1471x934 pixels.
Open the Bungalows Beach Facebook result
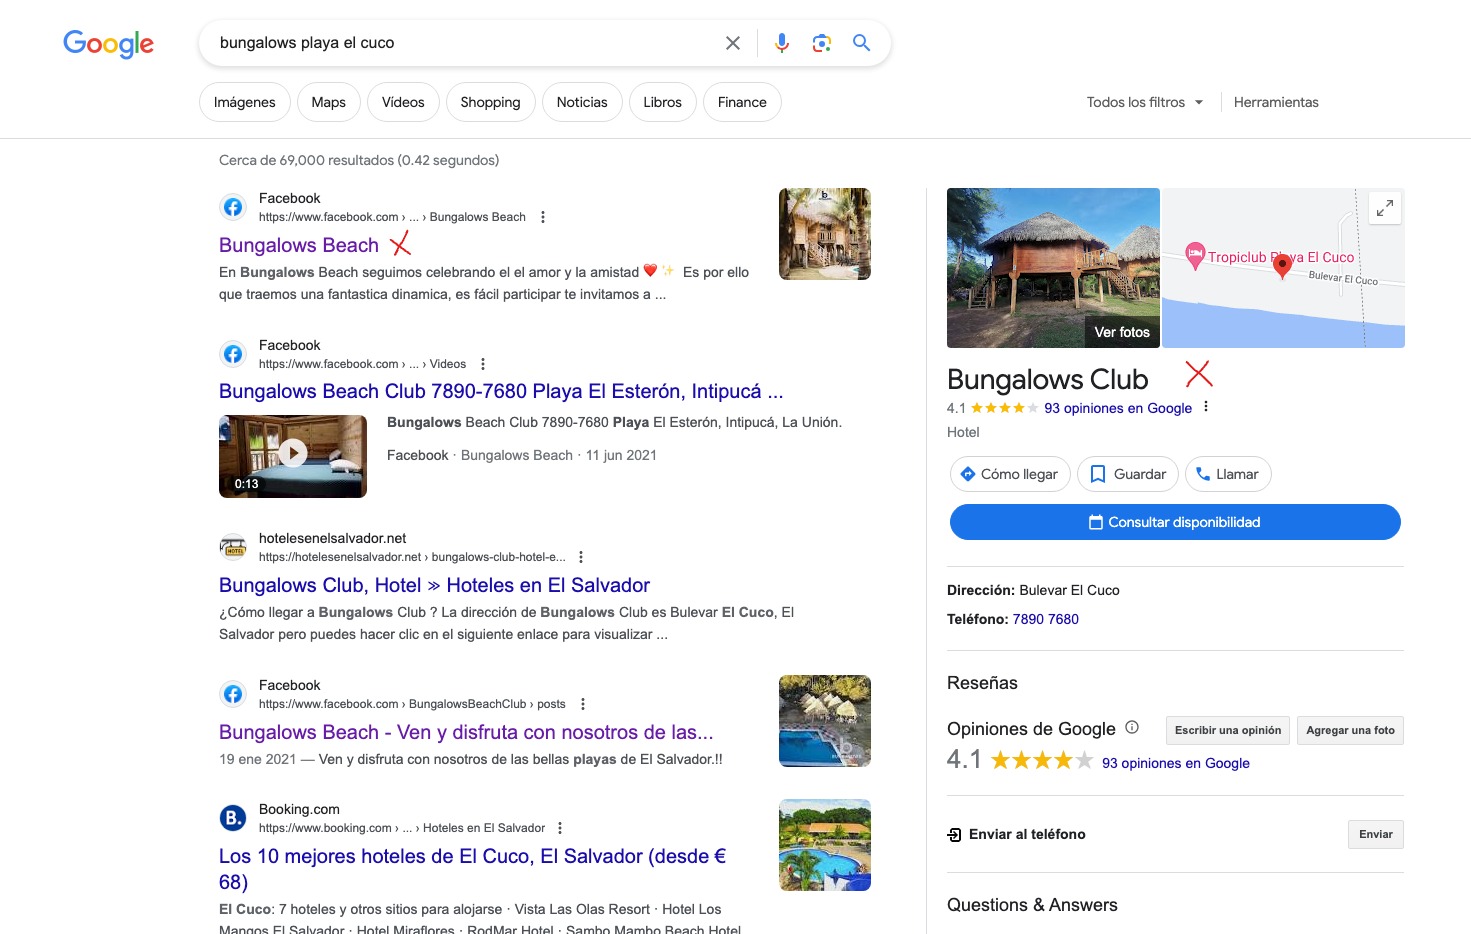[x=299, y=245]
